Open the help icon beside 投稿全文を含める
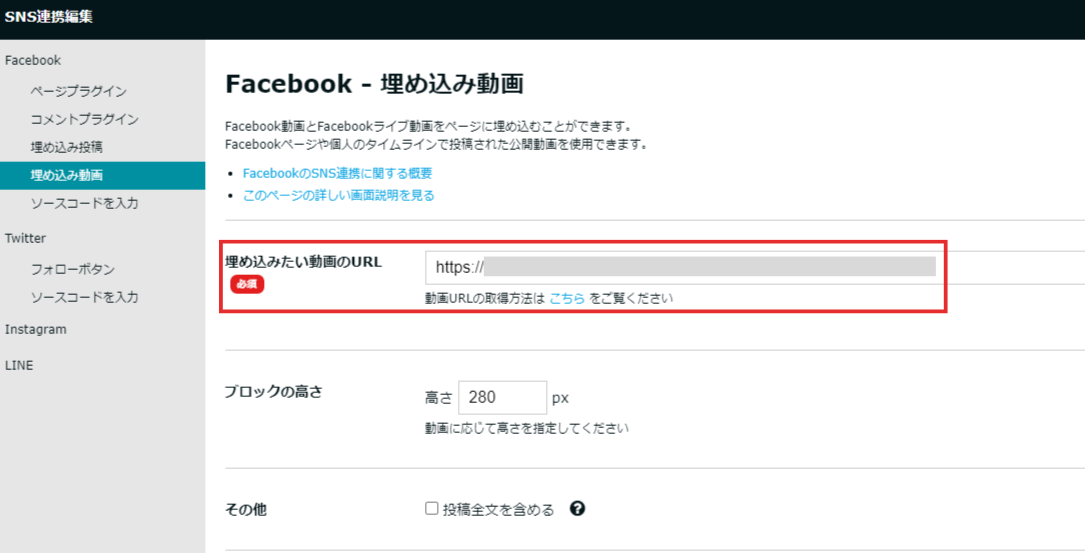The image size is (1085, 553). pyautogui.click(x=577, y=509)
